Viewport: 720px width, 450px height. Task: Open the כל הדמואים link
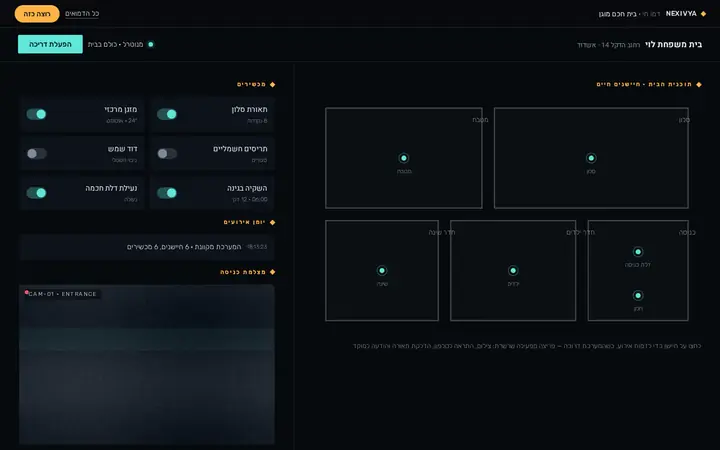tap(82, 14)
